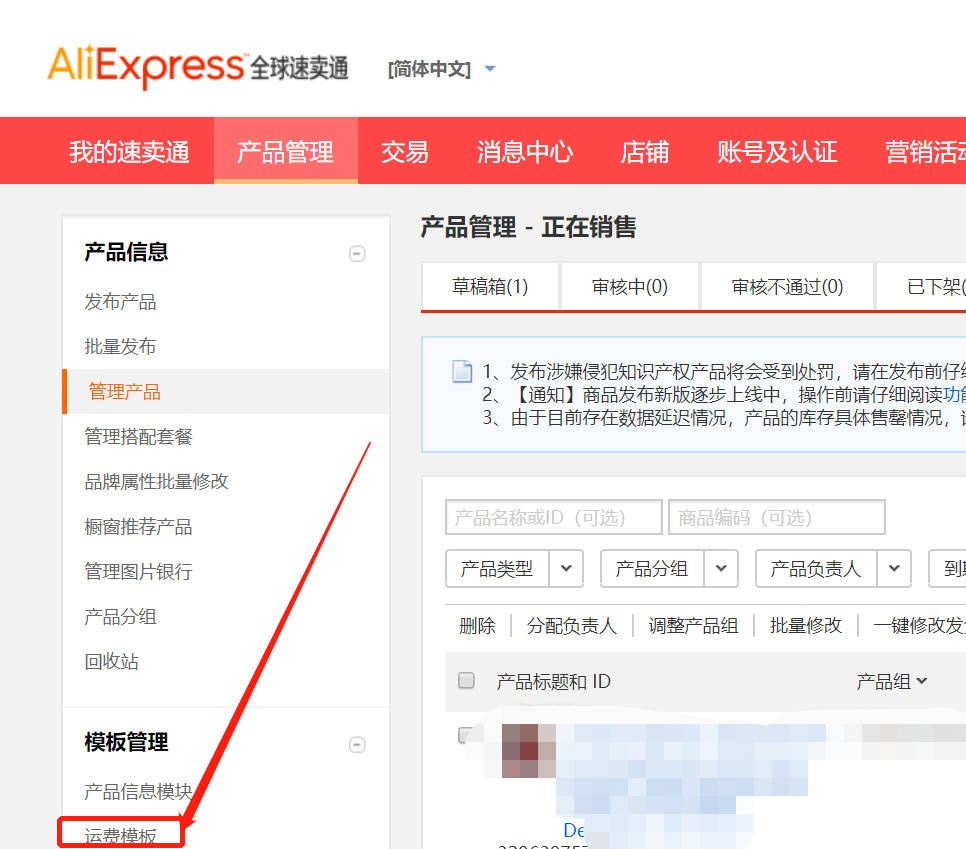The width and height of the screenshot is (966, 849).
Task: Click the 产品名称或ID search field
Action: click(553, 518)
